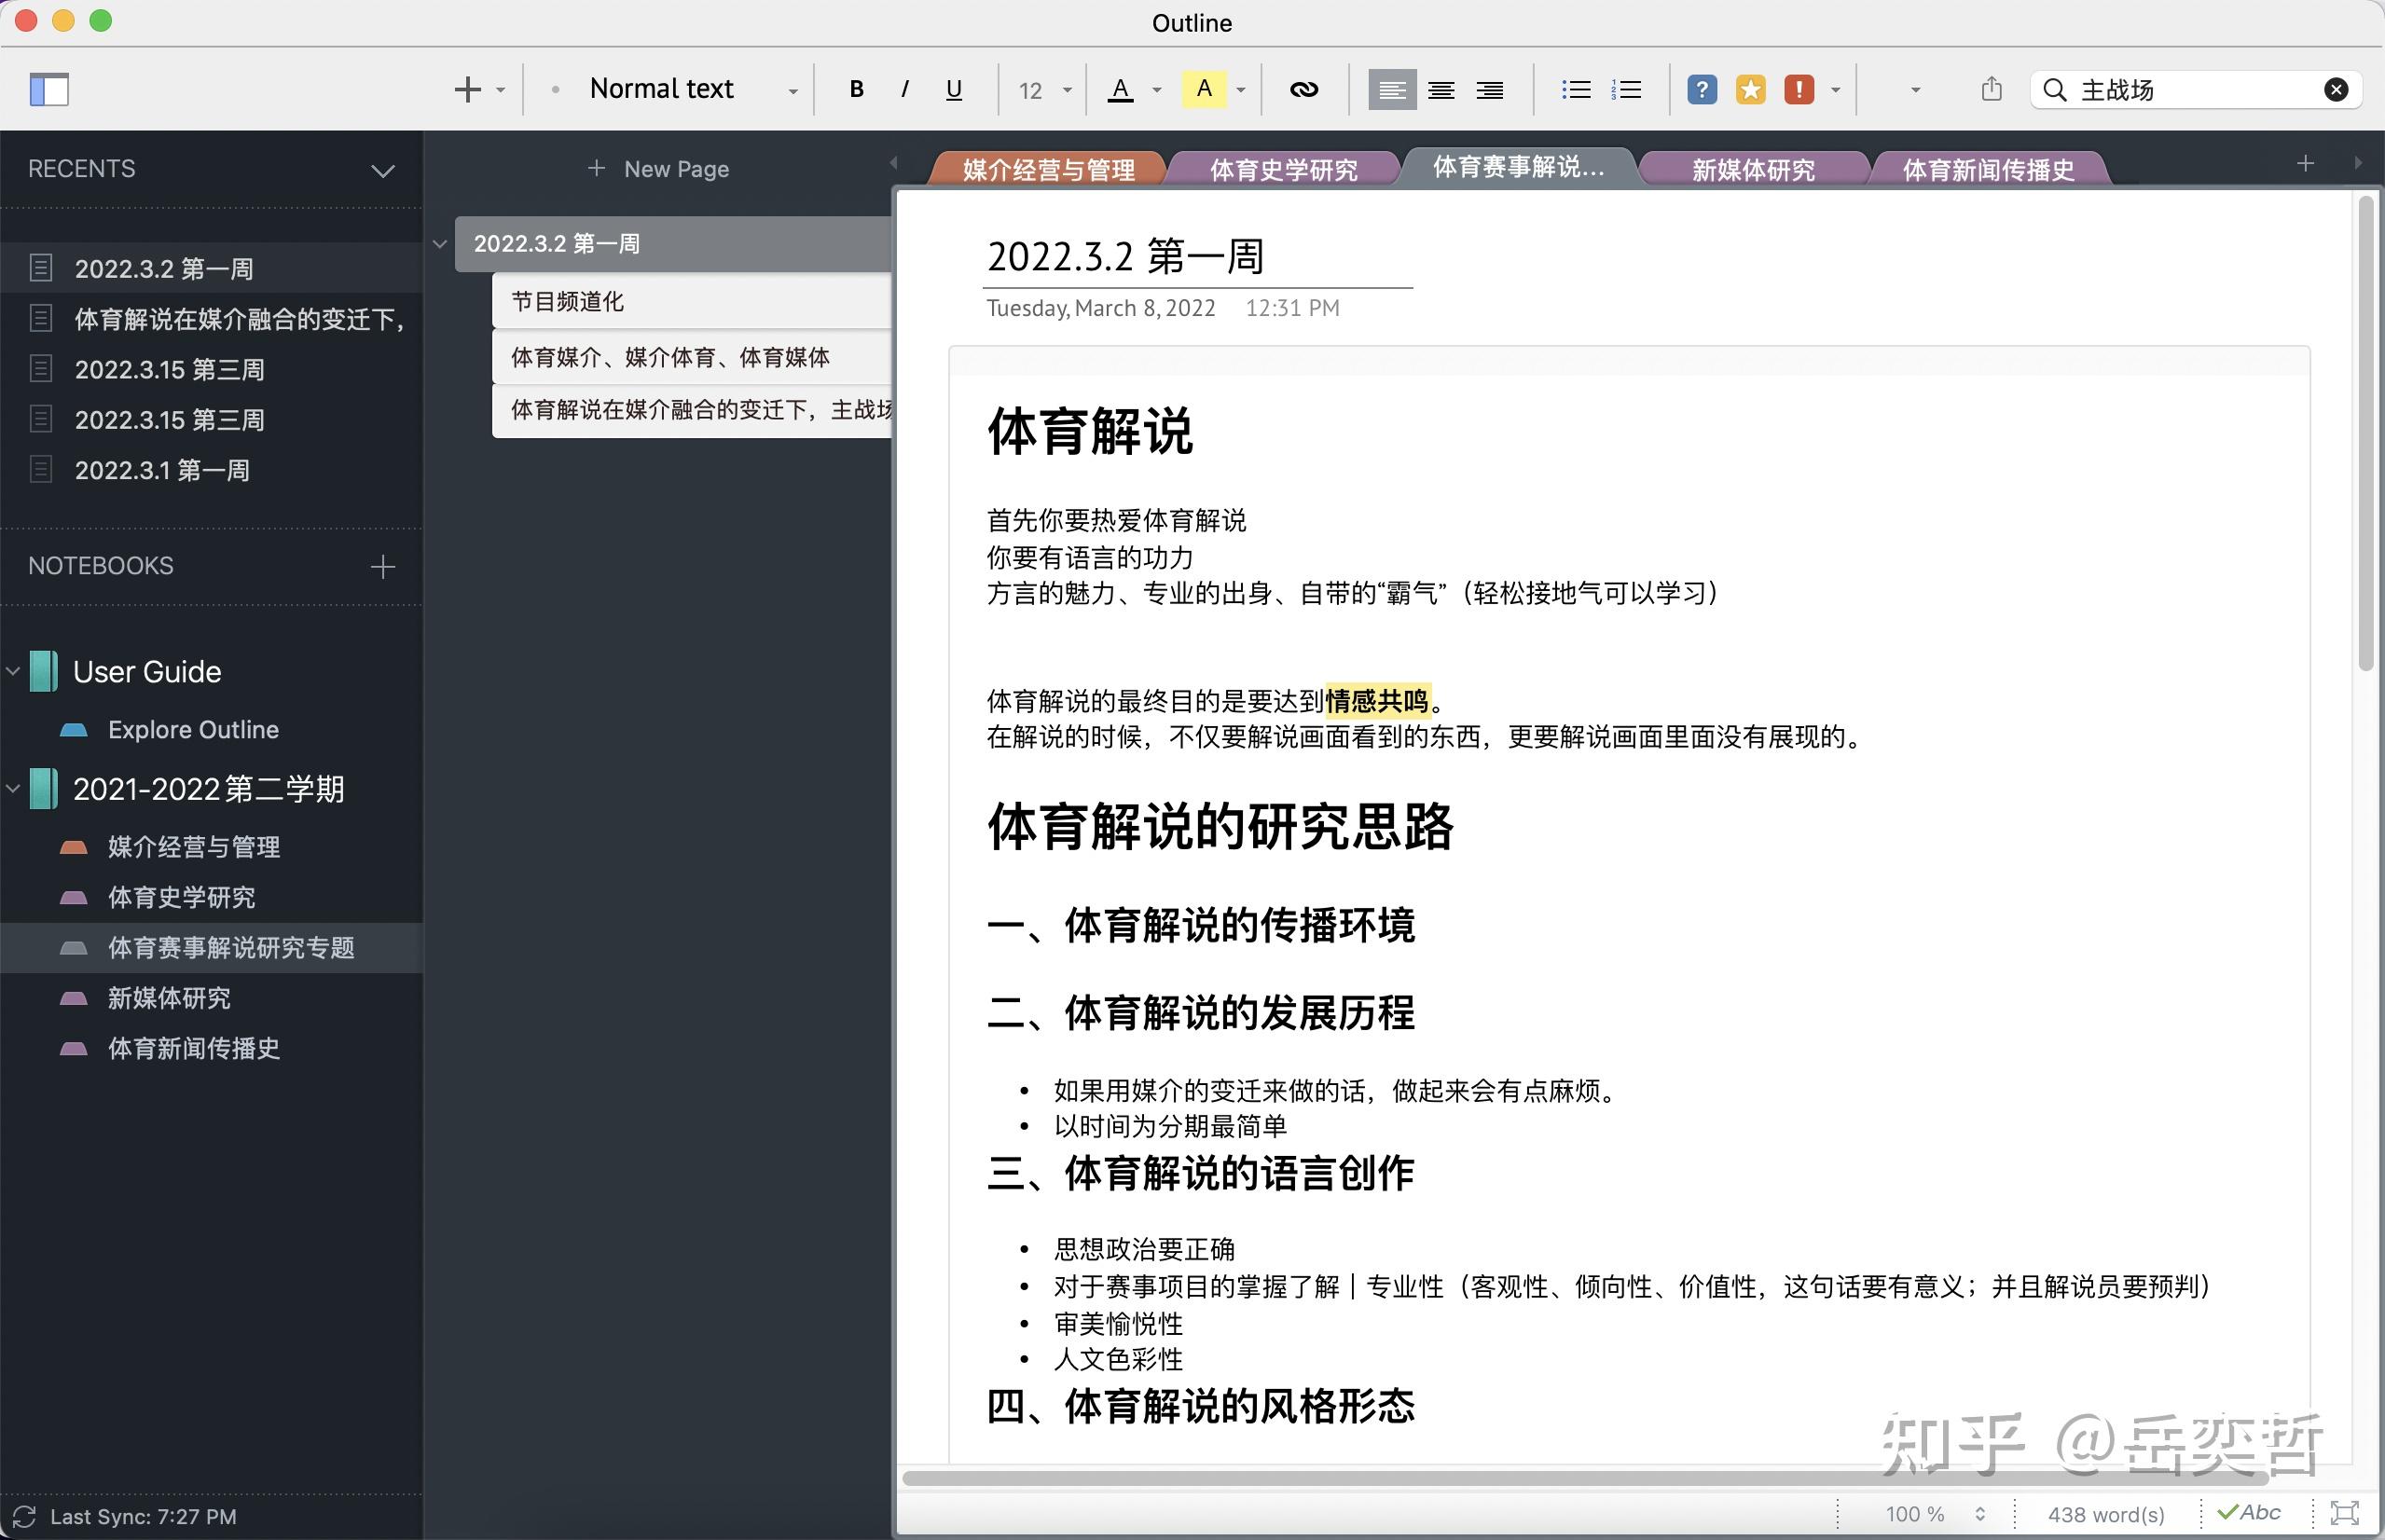Screen dimensions: 2385x1540
Task: Open the font size 12 dropdown
Action: (x=1066, y=89)
